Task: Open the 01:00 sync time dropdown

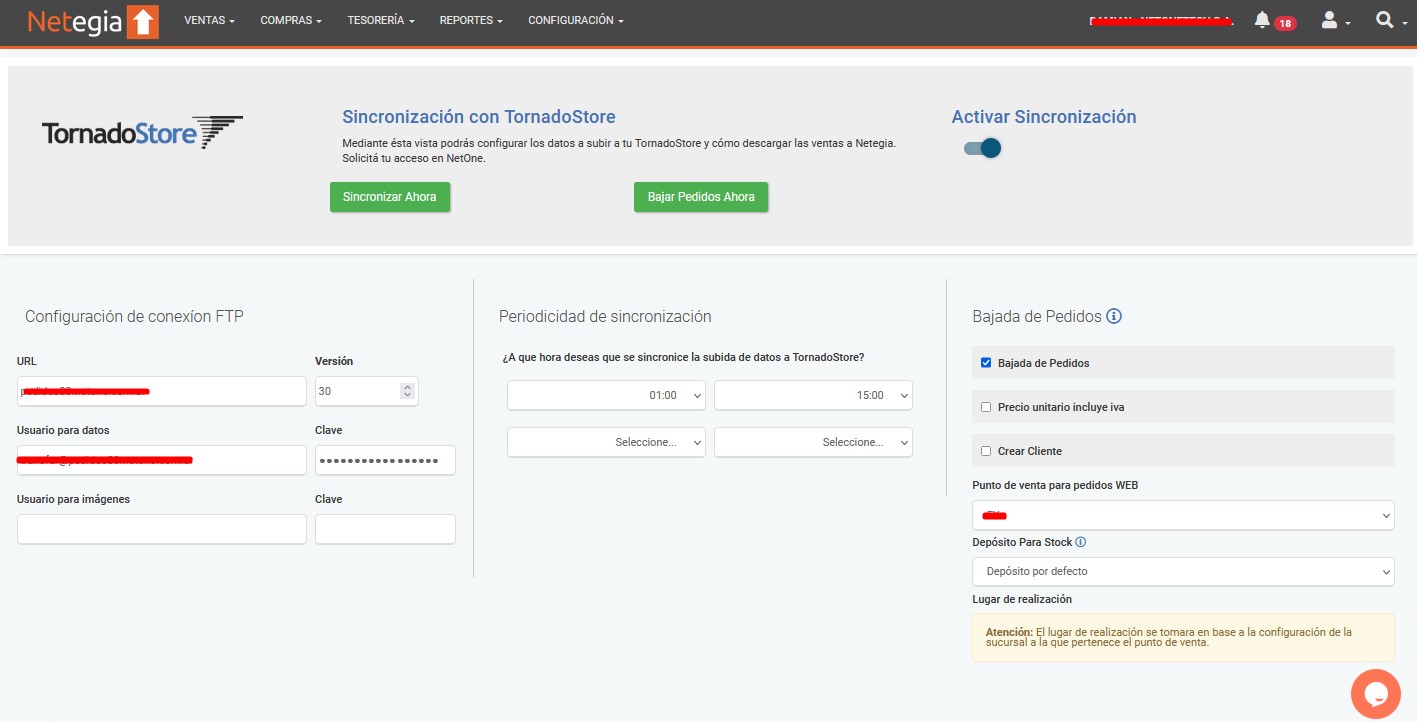Action: pyautogui.click(x=606, y=395)
